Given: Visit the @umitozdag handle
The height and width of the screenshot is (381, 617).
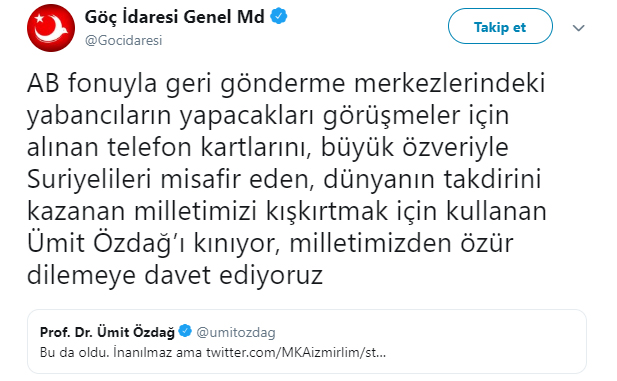Looking at the screenshot, I should click(x=236, y=332).
